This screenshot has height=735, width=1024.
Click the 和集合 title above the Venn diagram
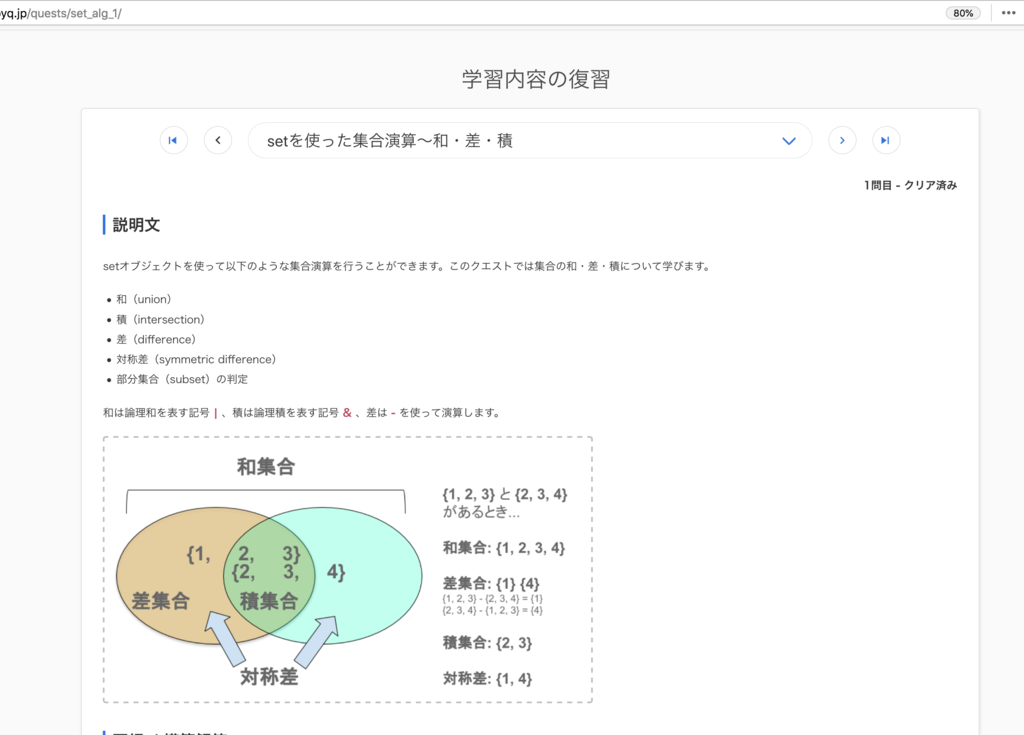266,466
